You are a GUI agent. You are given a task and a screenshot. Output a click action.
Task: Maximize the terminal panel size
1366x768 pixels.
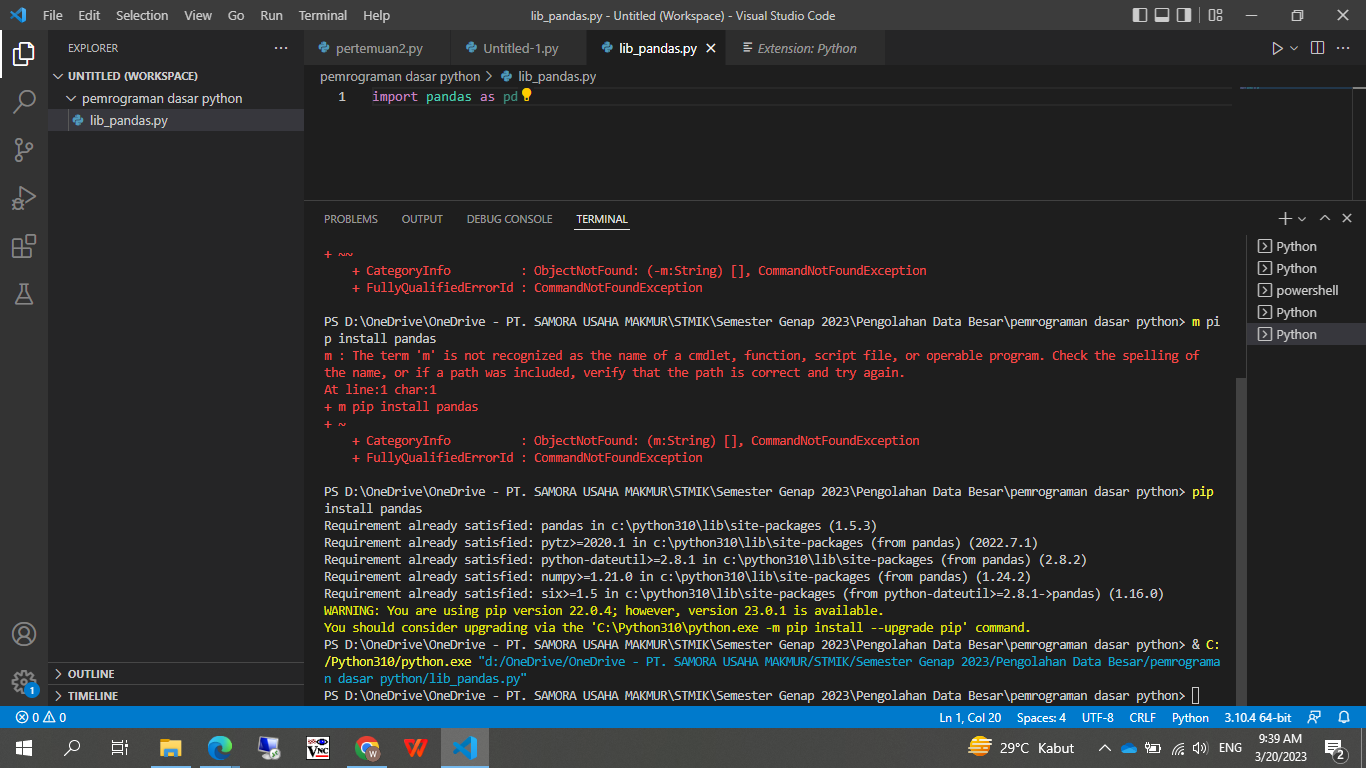click(1325, 218)
